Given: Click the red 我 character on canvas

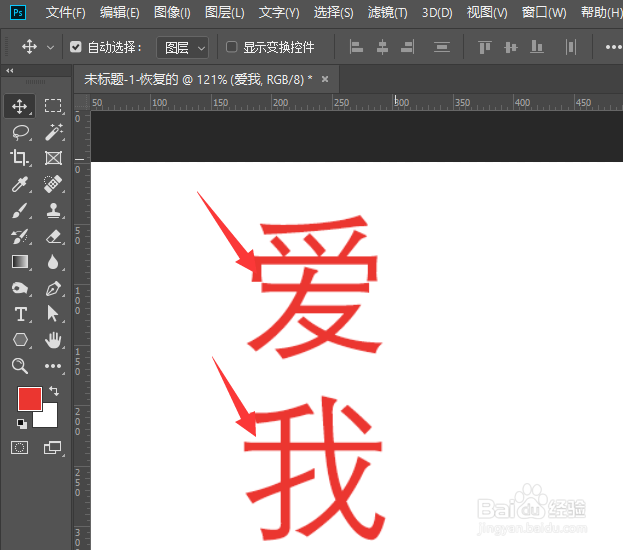Looking at the screenshot, I should coord(314,468).
